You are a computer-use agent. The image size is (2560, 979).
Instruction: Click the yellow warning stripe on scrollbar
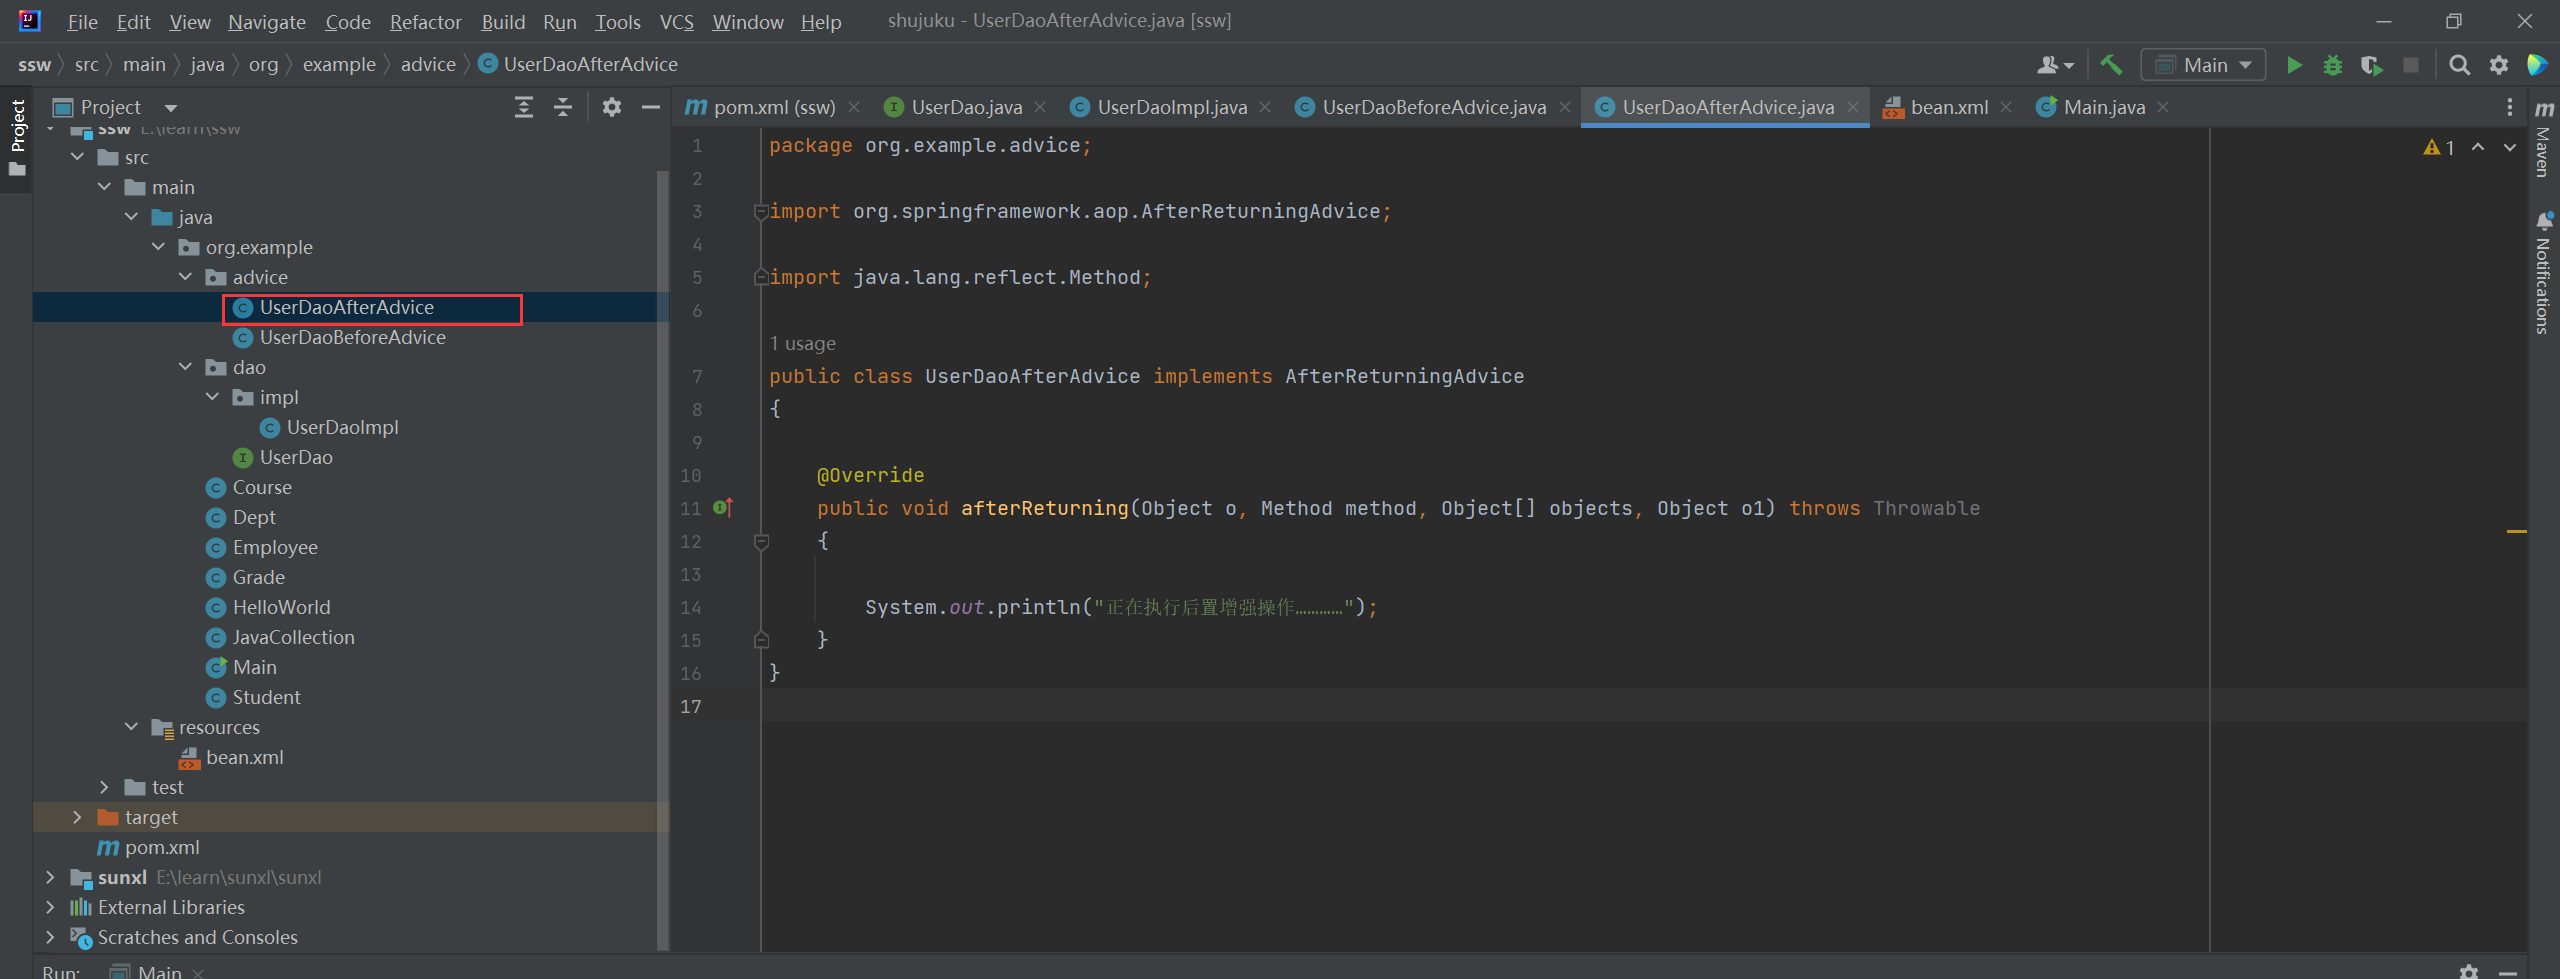[x=2517, y=531]
